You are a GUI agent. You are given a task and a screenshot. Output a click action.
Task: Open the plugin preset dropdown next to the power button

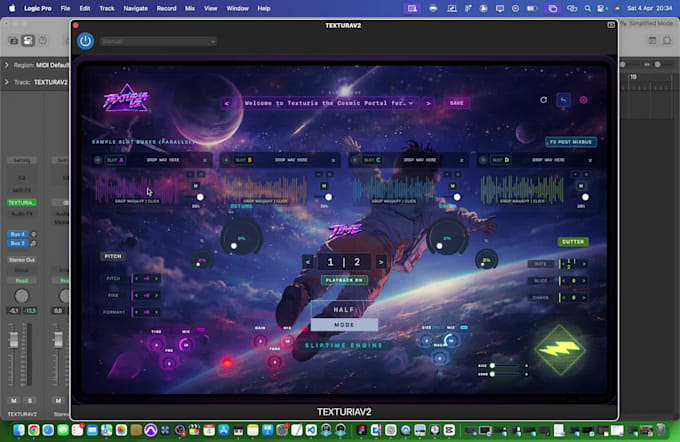pos(158,42)
